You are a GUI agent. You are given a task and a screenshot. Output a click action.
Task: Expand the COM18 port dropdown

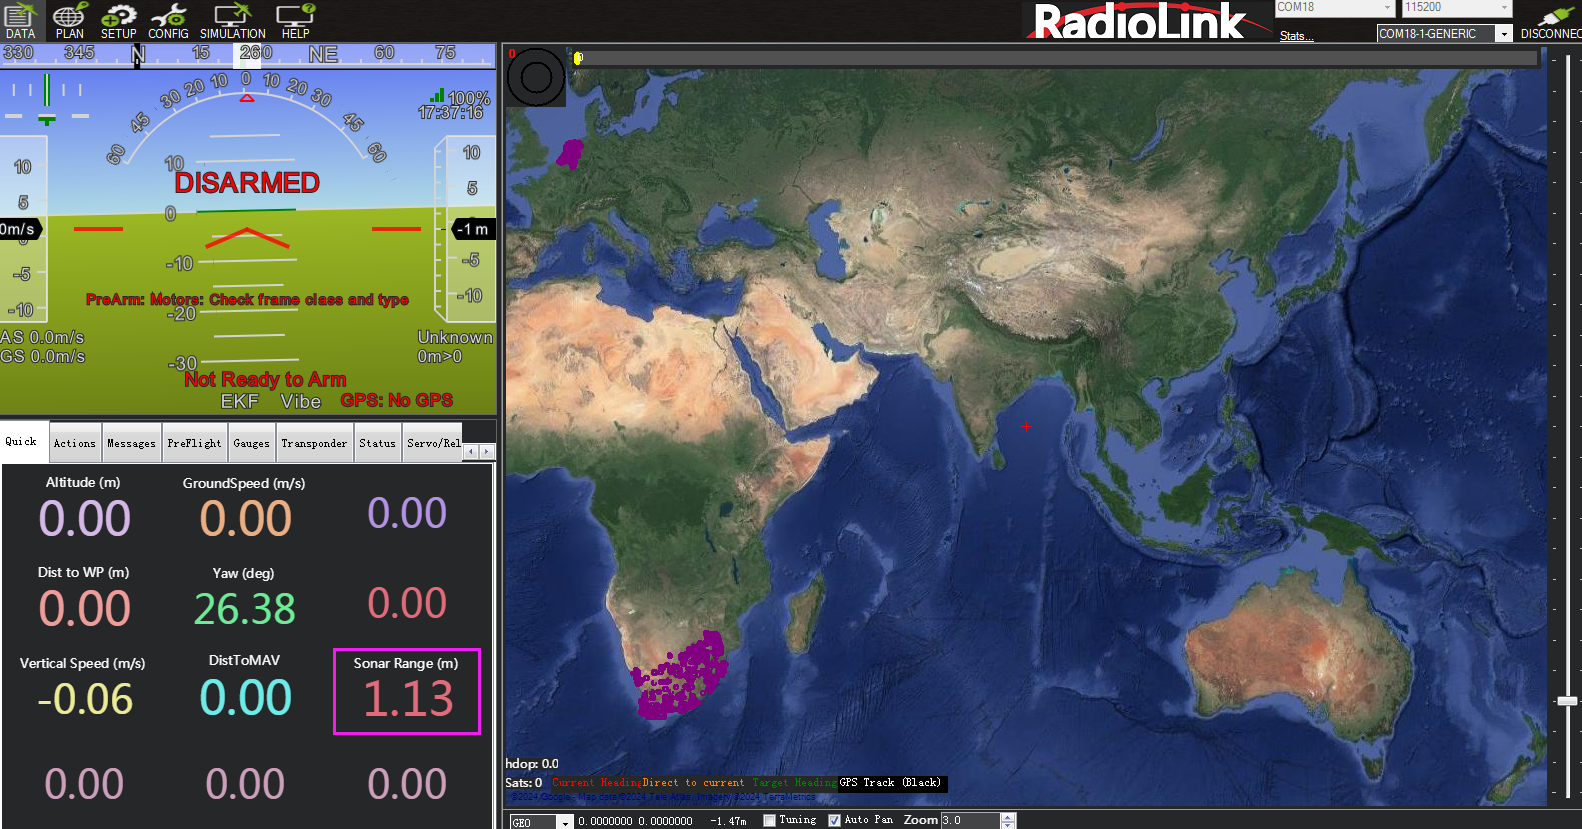tap(1387, 8)
